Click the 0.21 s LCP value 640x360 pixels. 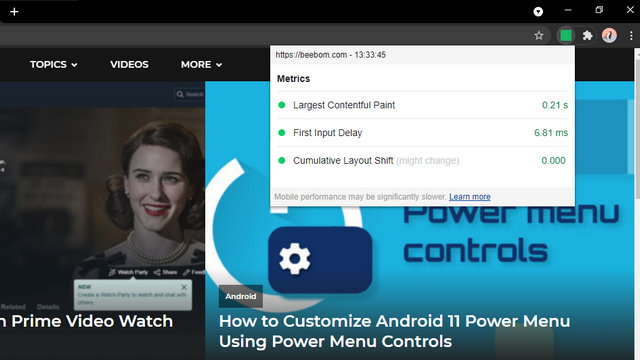[555, 105]
